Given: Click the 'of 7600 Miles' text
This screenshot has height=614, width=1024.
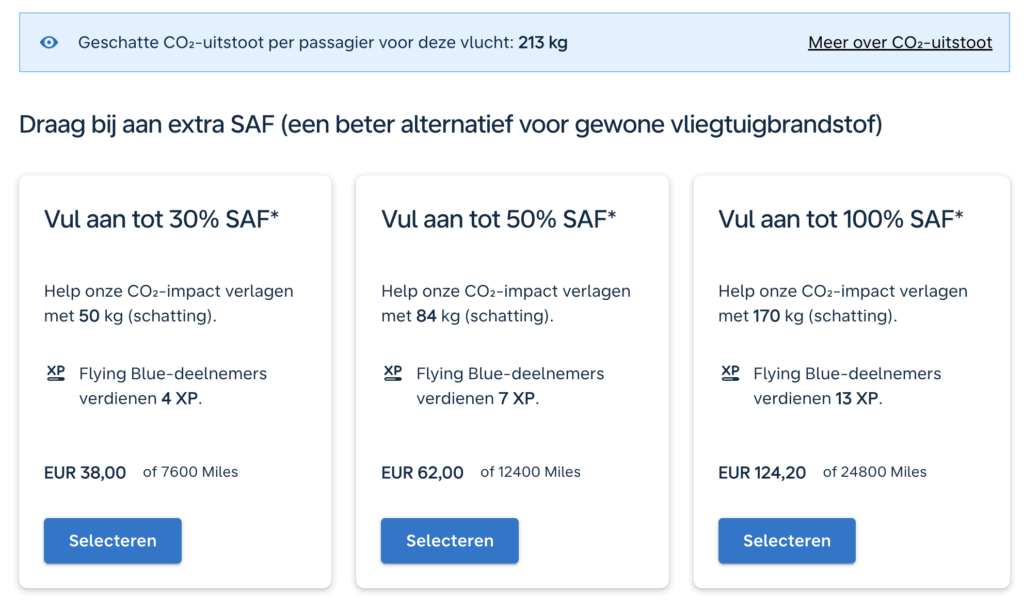Looking at the screenshot, I should pyautogui.click(x=190, y=472).
